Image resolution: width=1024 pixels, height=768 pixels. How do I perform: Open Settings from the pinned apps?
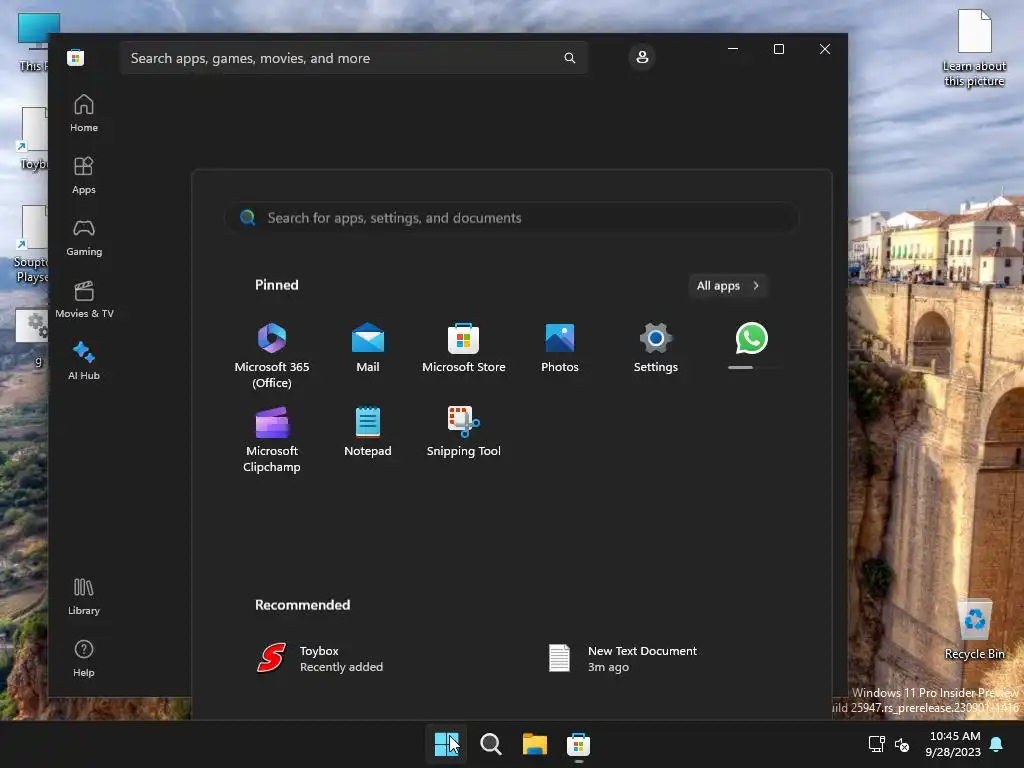tap(656, 347)
